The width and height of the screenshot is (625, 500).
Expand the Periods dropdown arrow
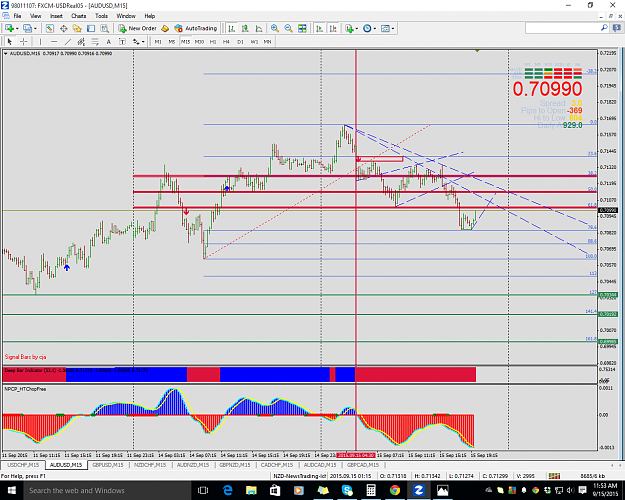point(375,28)
